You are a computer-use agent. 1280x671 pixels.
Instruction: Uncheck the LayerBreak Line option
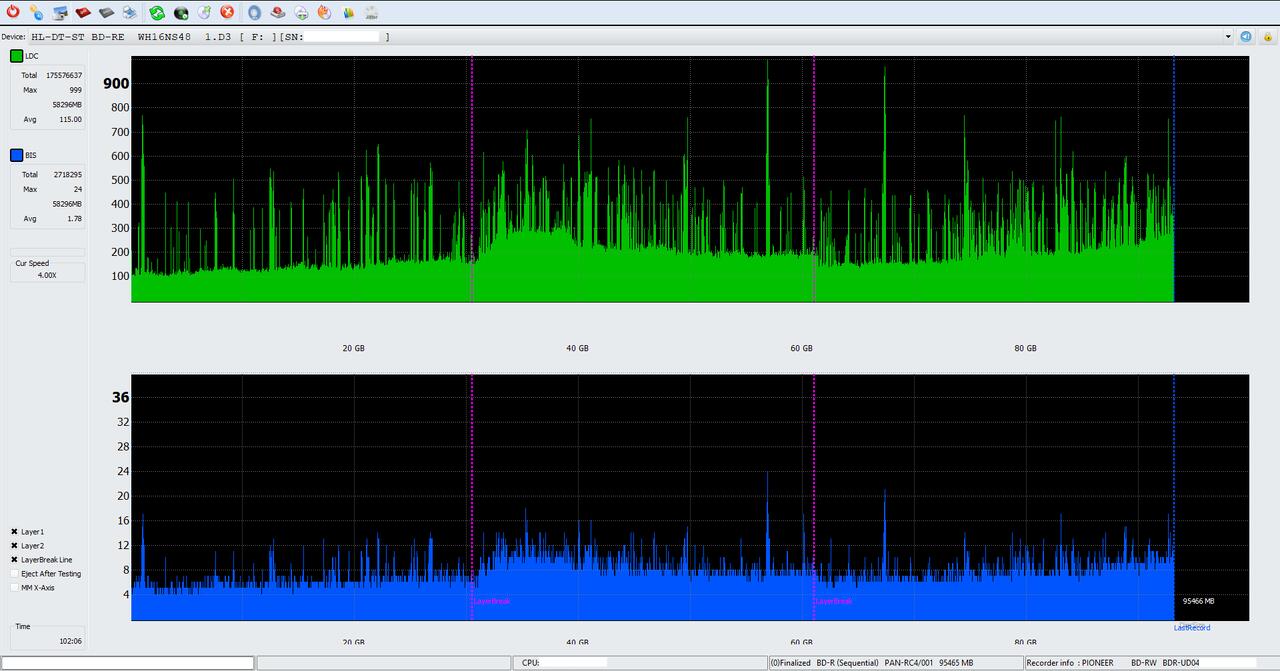click(x=14, y=560)
